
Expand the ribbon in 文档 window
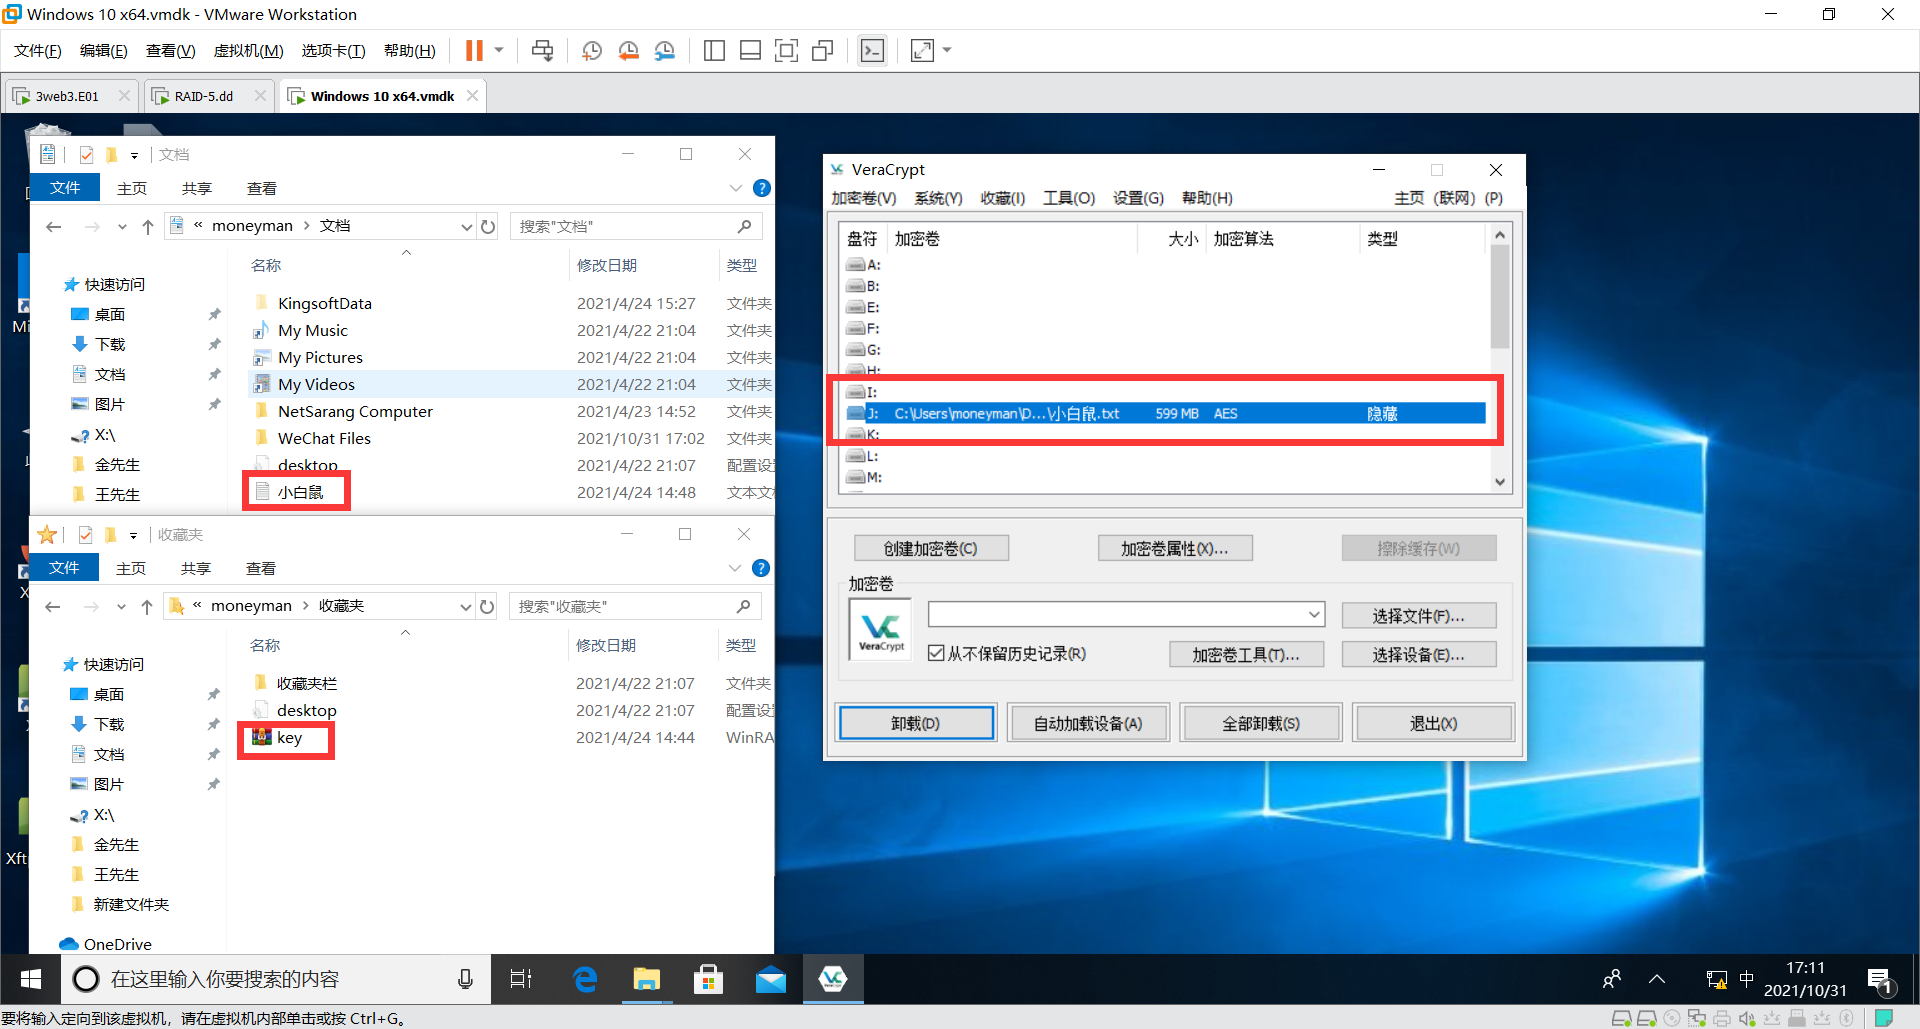click(736, 188)
